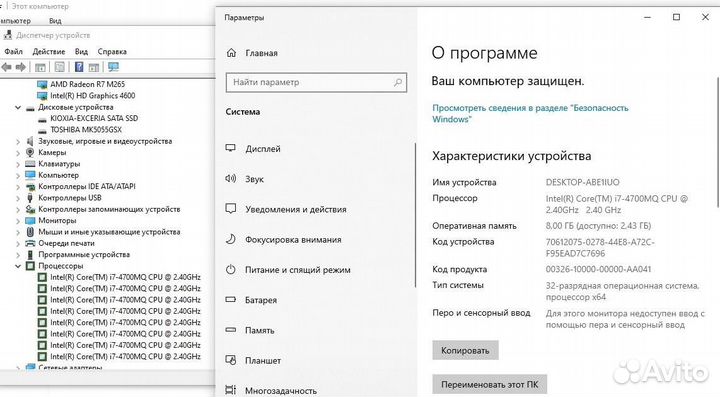Collapse the Процессоры node

18,266
